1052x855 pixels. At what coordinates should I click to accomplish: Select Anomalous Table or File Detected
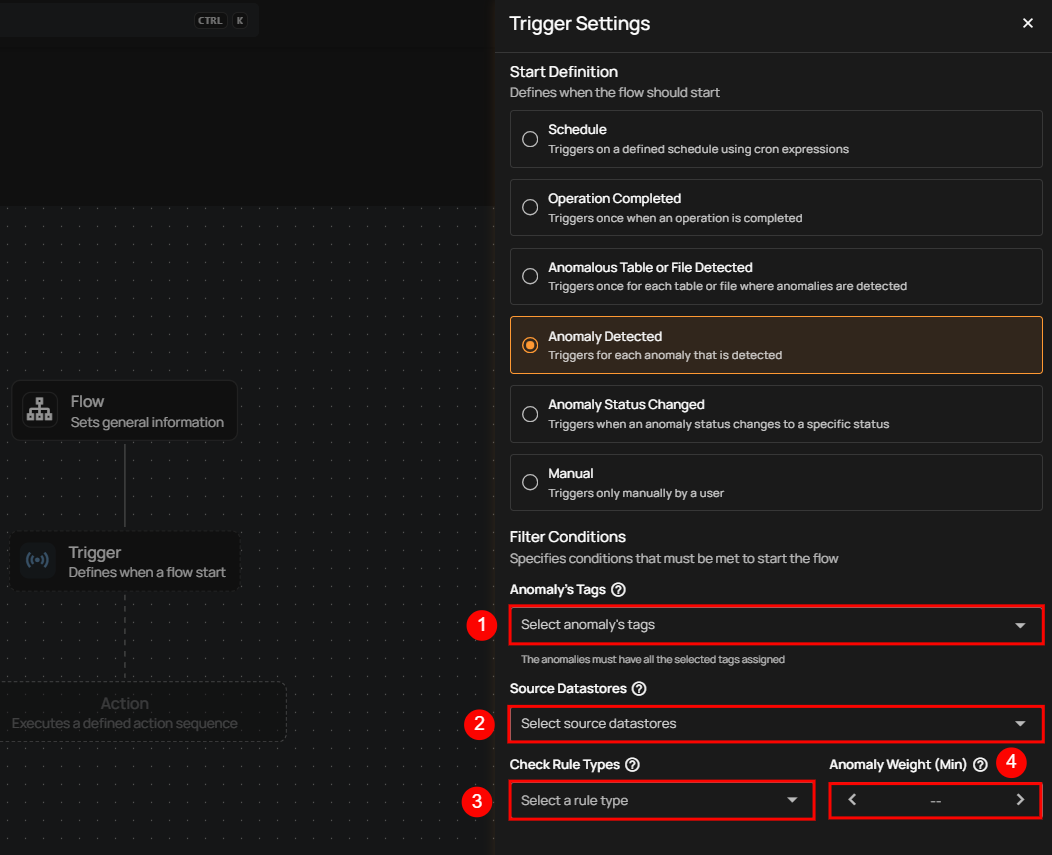coord(531,276)
